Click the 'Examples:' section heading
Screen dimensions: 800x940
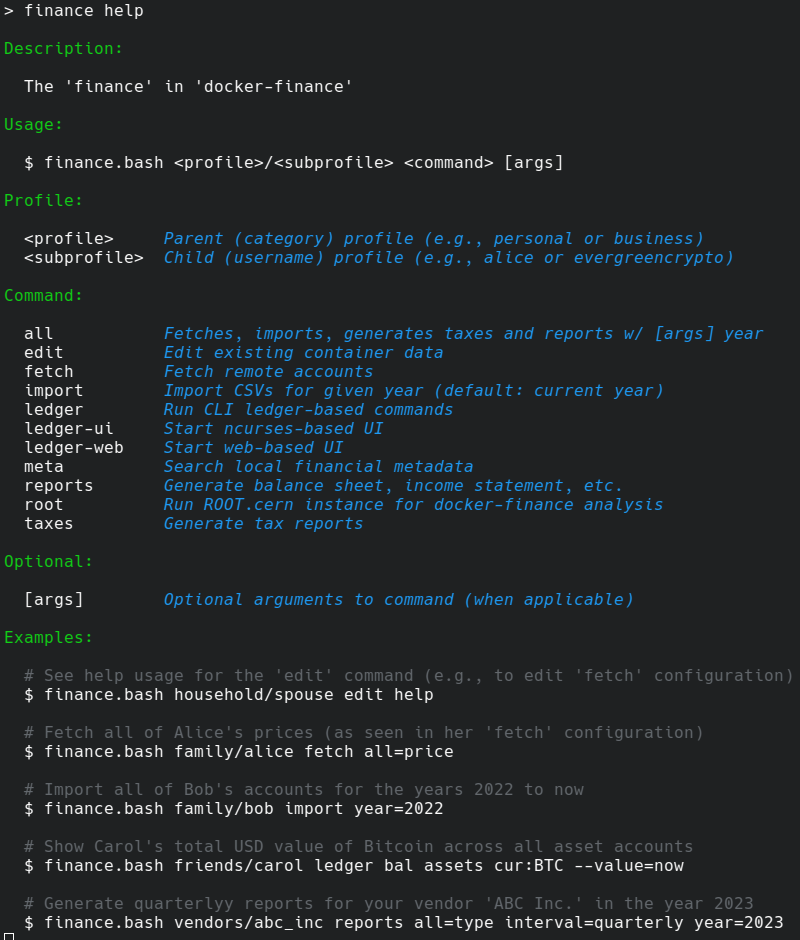(x=49, y=637)
